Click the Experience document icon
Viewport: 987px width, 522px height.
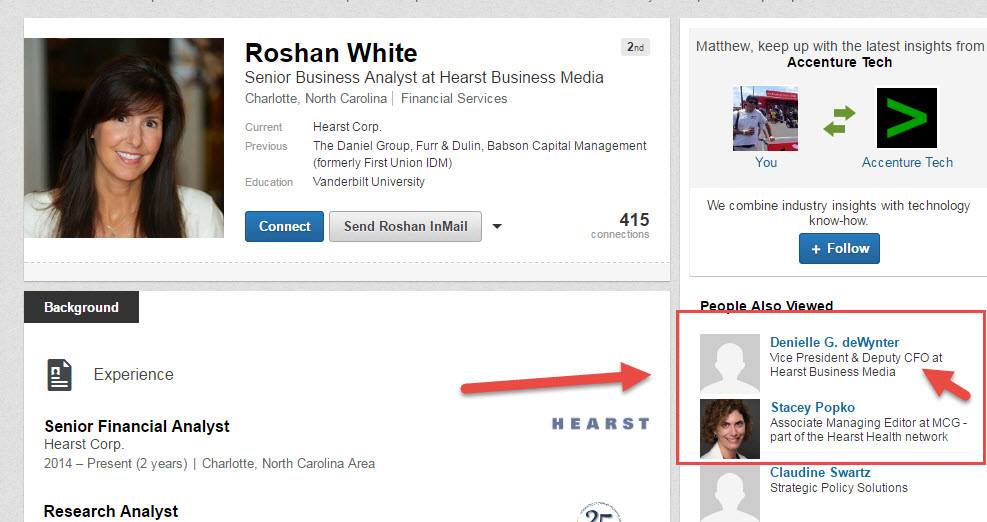[59, 375]
